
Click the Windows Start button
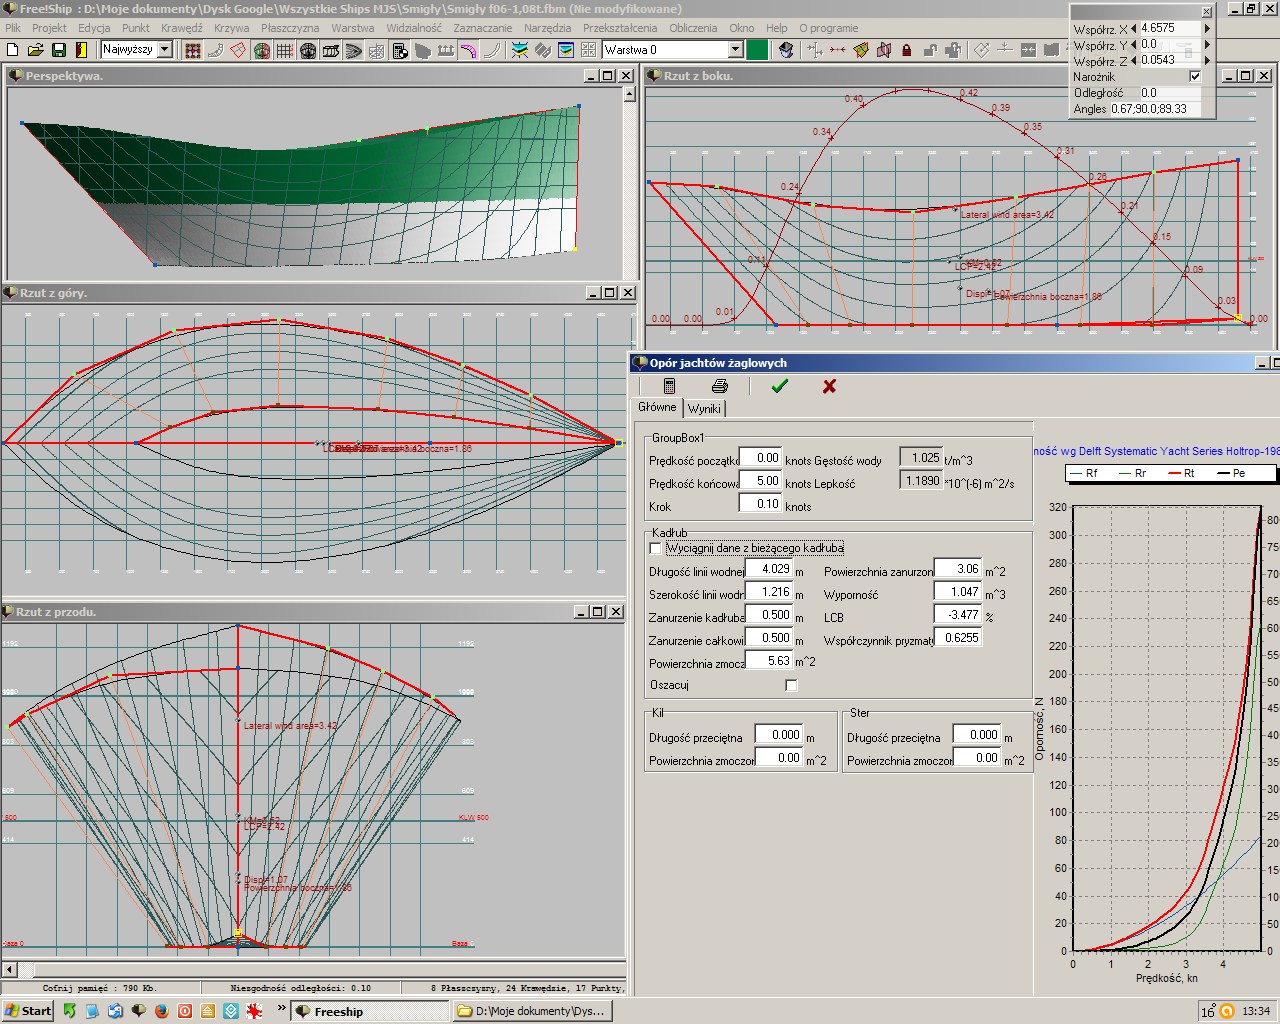(28, 1011)
